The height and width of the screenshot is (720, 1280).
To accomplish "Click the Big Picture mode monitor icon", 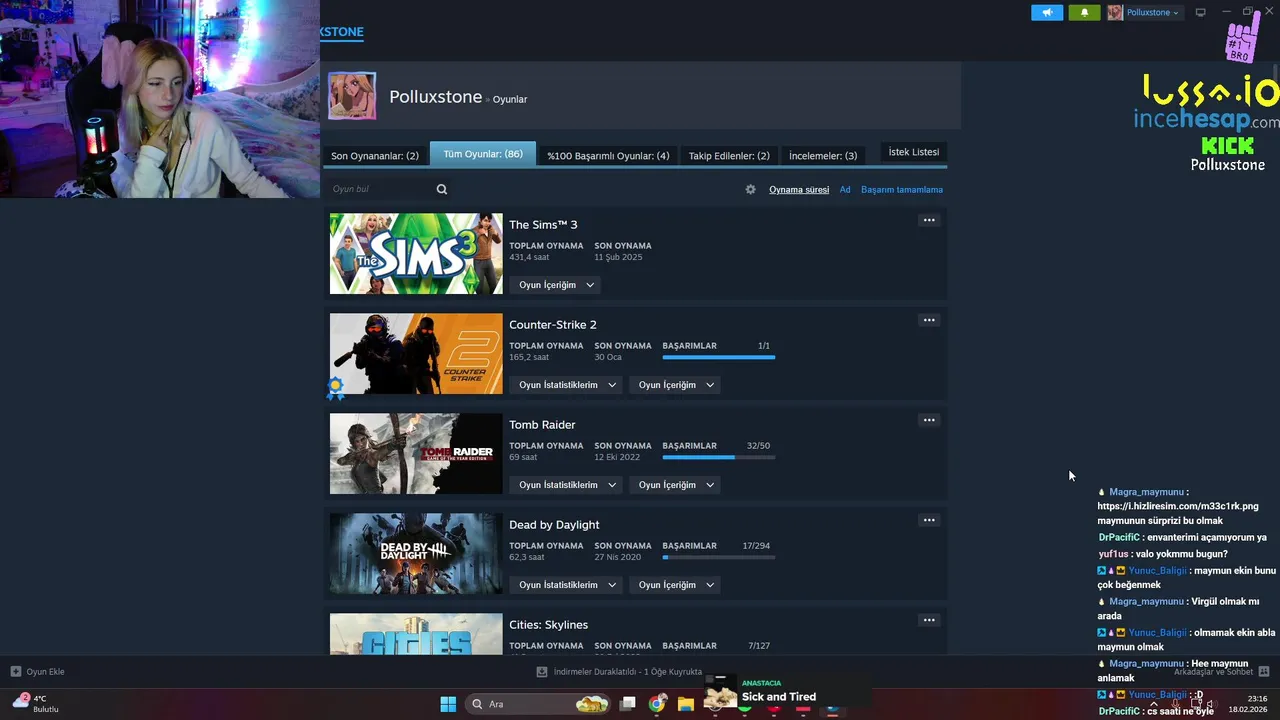I will coord(1200,13).
